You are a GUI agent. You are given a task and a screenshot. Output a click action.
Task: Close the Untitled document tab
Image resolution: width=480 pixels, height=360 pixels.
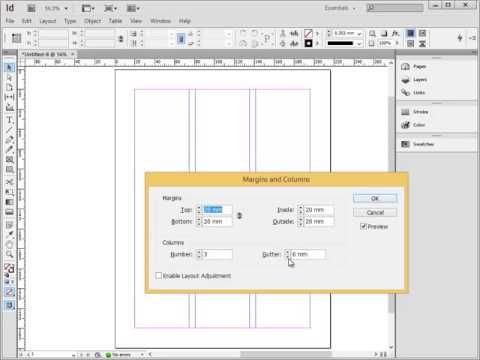73,54
